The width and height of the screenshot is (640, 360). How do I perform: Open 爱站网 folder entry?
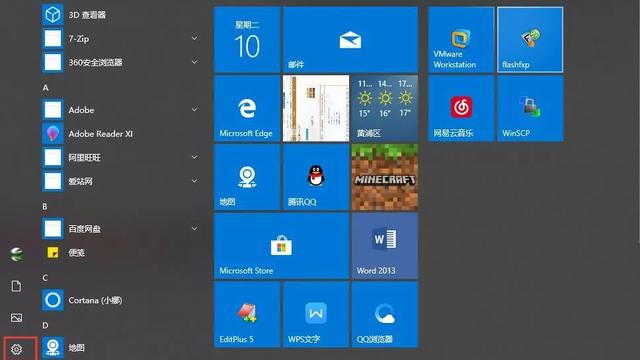click(x=121, y=181)
